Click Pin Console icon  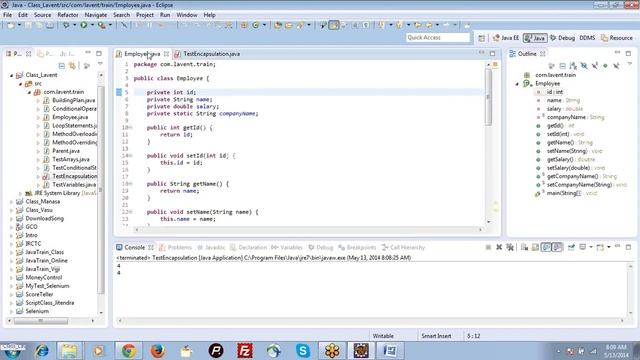[x=571, y=247]
